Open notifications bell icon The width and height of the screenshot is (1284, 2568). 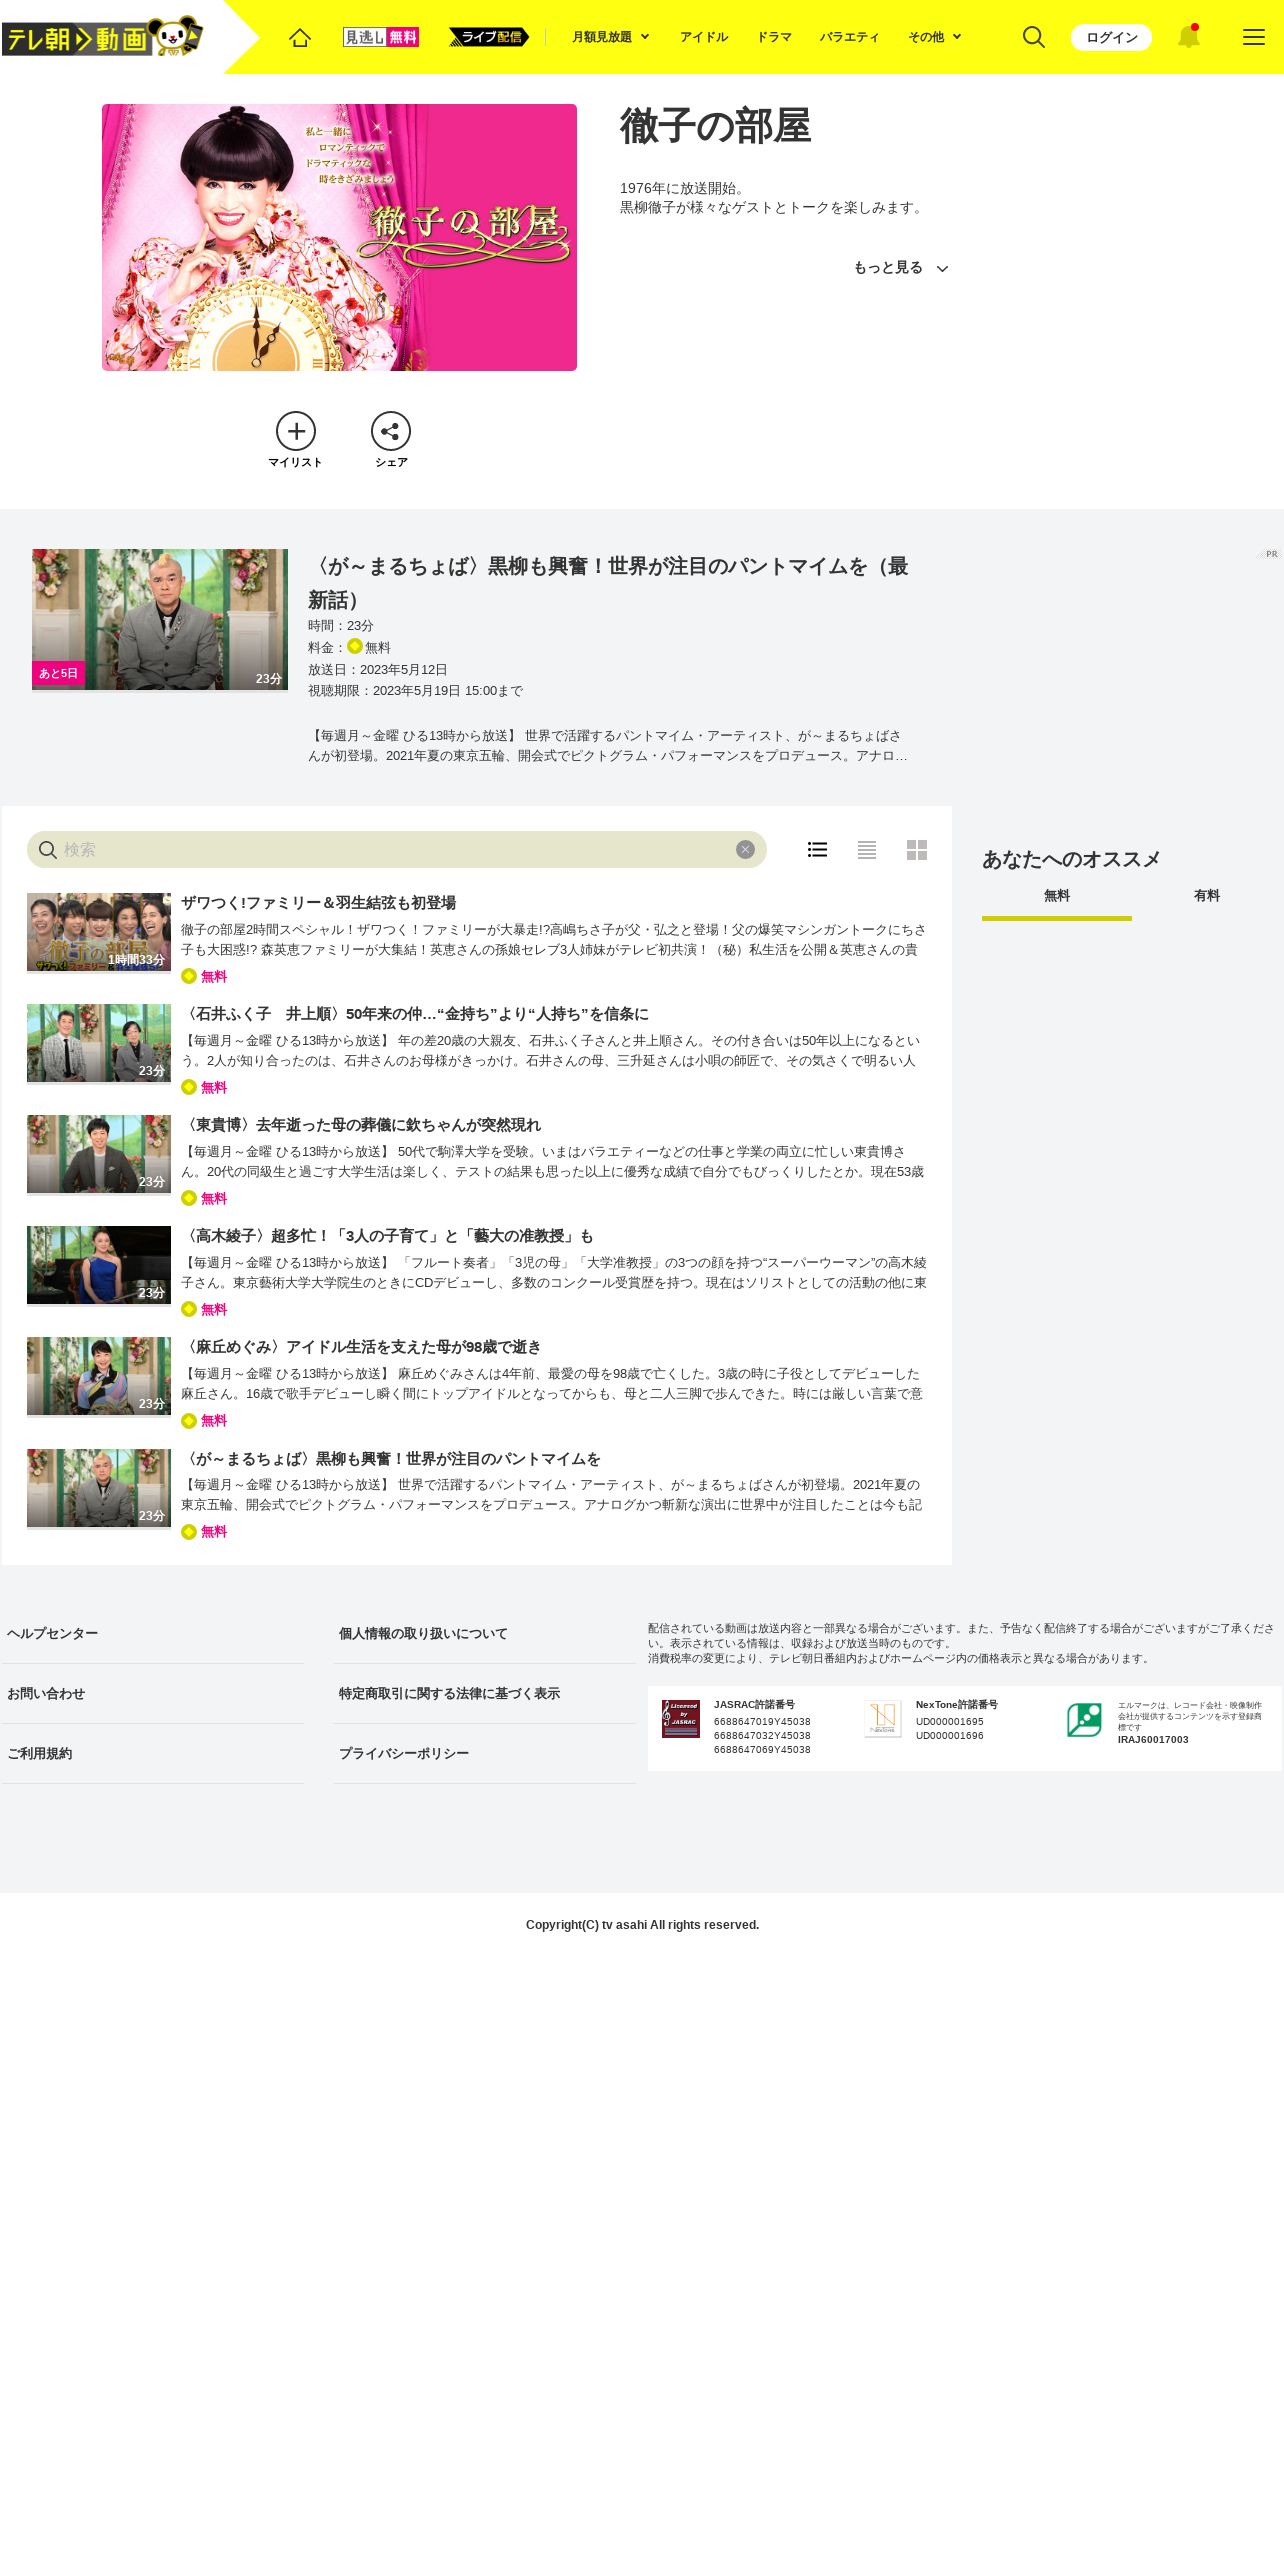(1188, 37)
